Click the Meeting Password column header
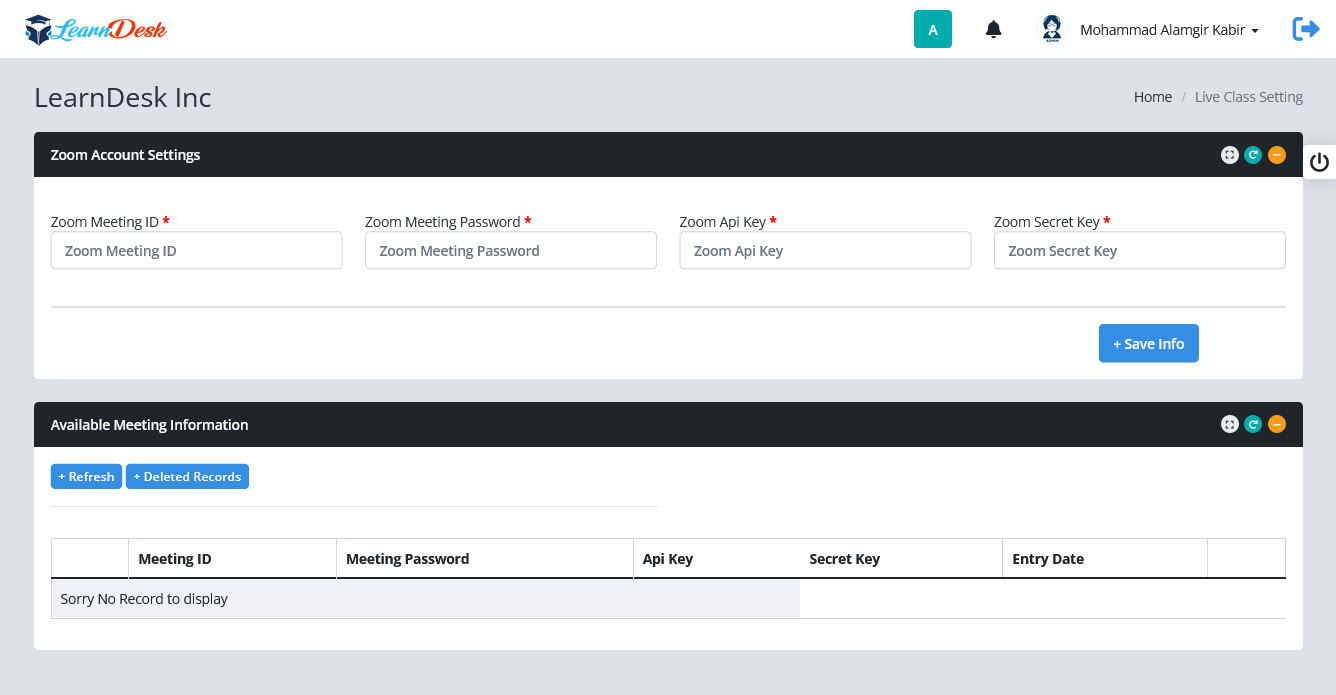The height and width of the screenshot is (695, 1336). (484, 559)
